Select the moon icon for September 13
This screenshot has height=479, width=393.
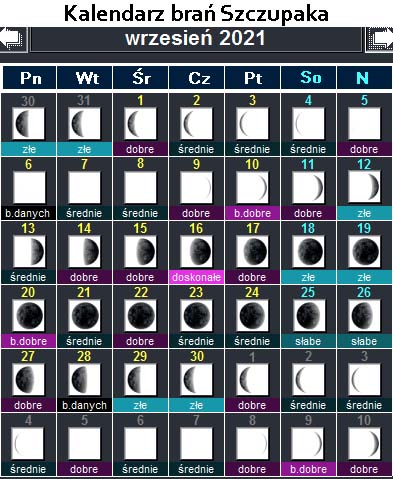pos(28,251)
